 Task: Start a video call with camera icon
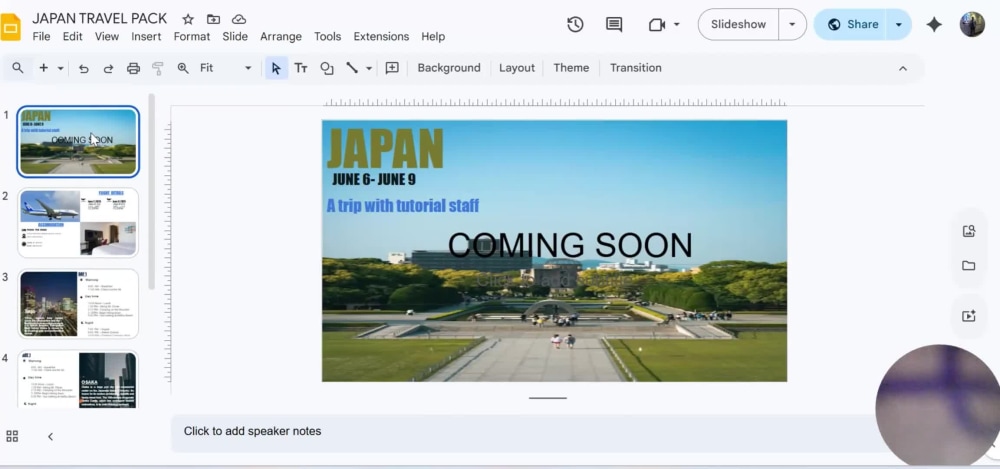(657, 24)
